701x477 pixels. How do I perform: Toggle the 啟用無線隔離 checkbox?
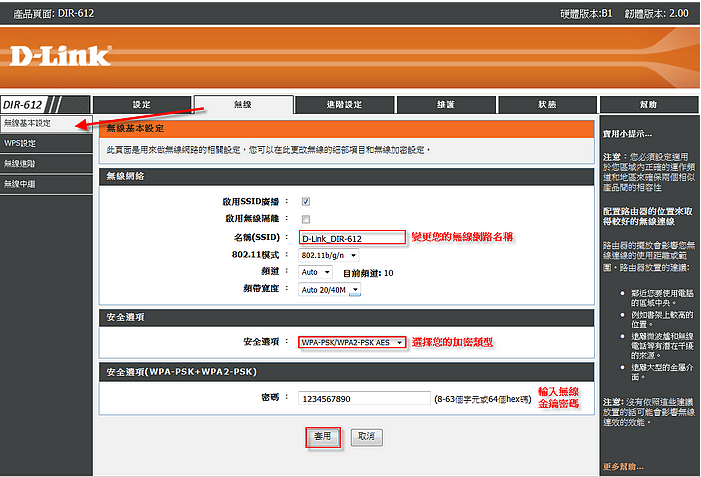306,219
